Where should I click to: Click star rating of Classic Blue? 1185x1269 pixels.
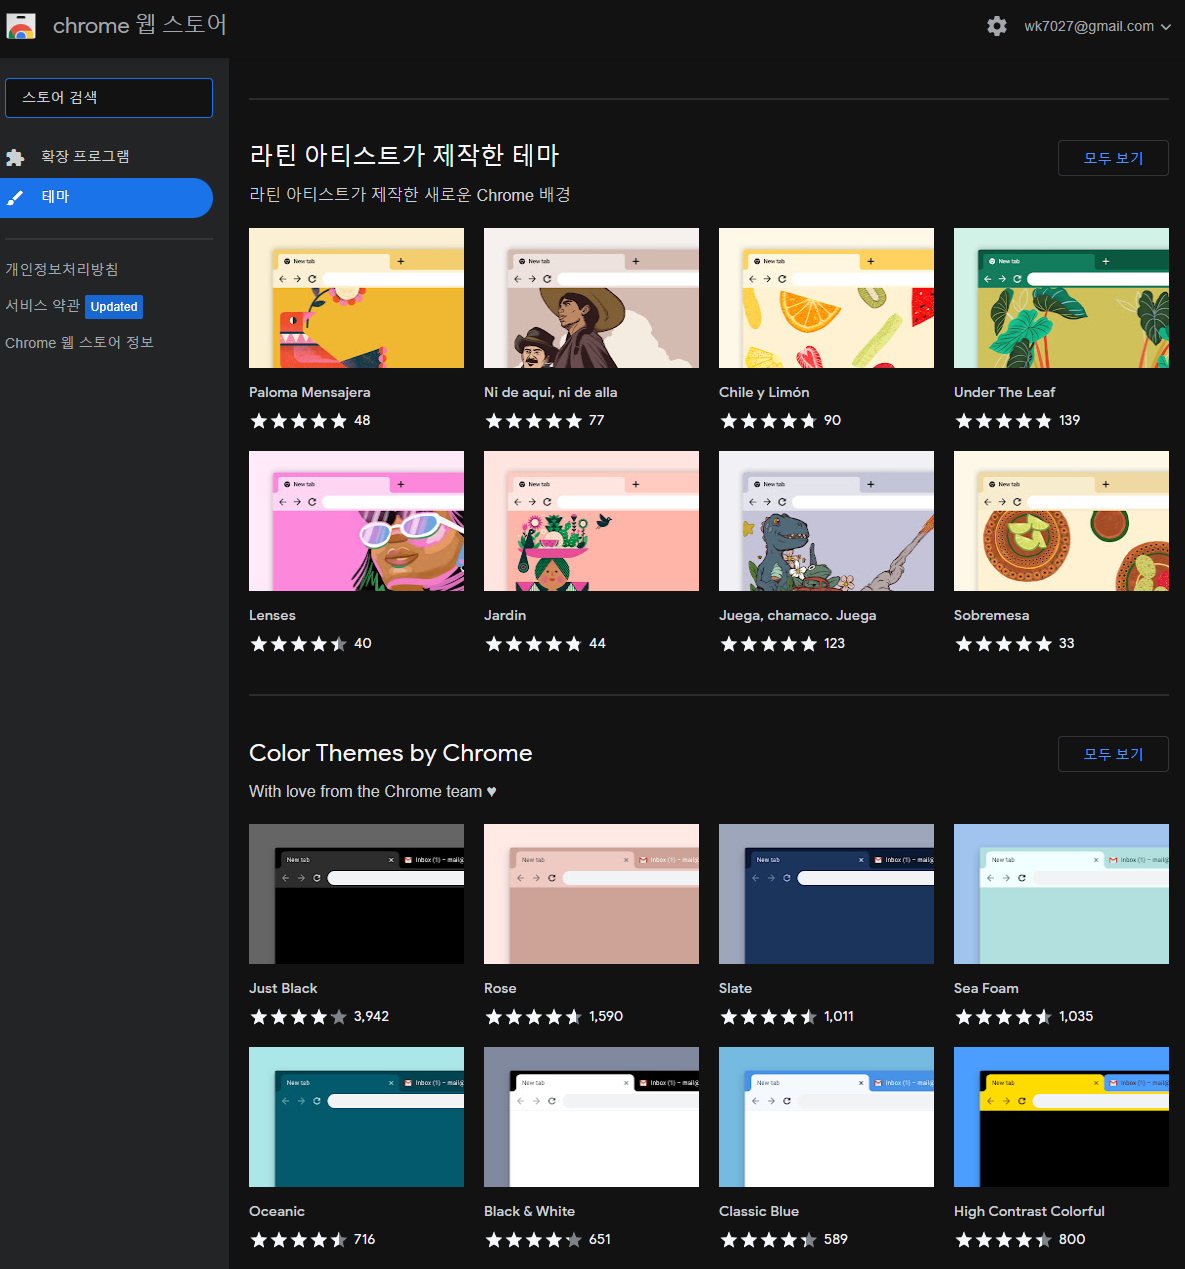pos(768,1240)
